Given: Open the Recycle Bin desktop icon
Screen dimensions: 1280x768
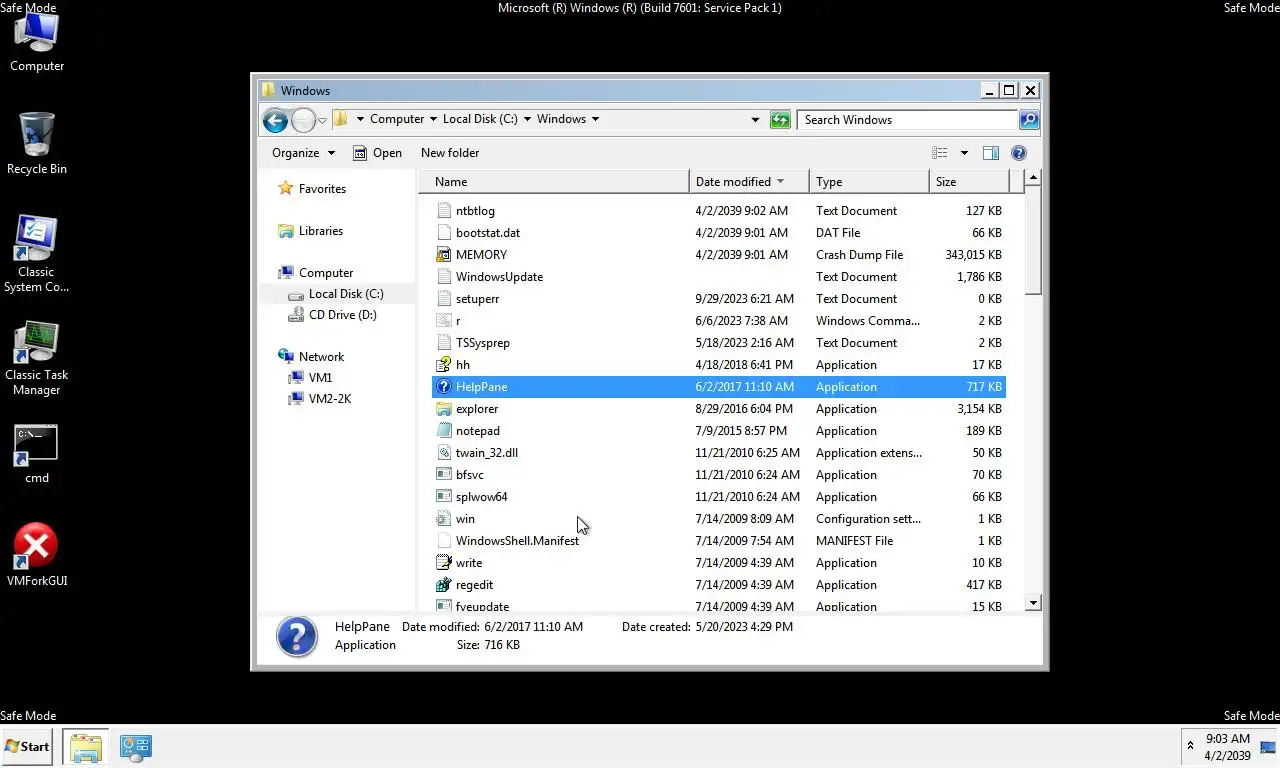Looking at the screenshot, I should 37,144.
